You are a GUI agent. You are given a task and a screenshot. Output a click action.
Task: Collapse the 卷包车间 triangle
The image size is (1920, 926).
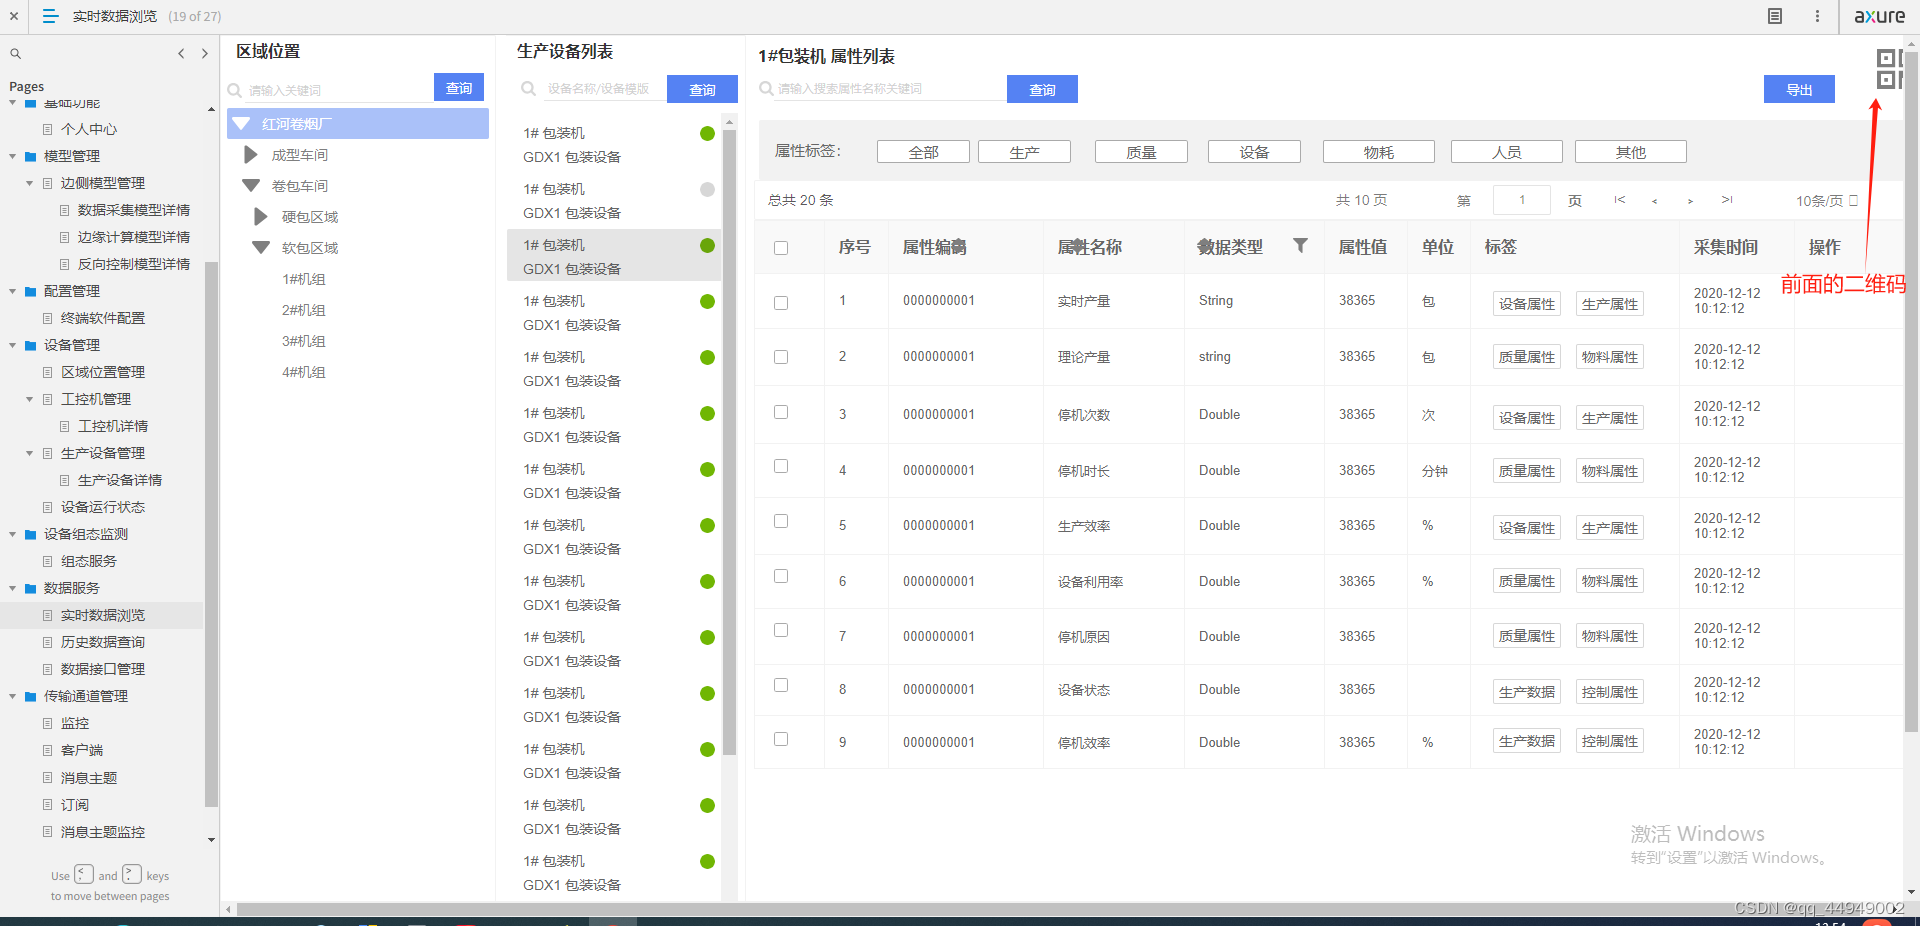pyautogui.click(x=251, y=186)
